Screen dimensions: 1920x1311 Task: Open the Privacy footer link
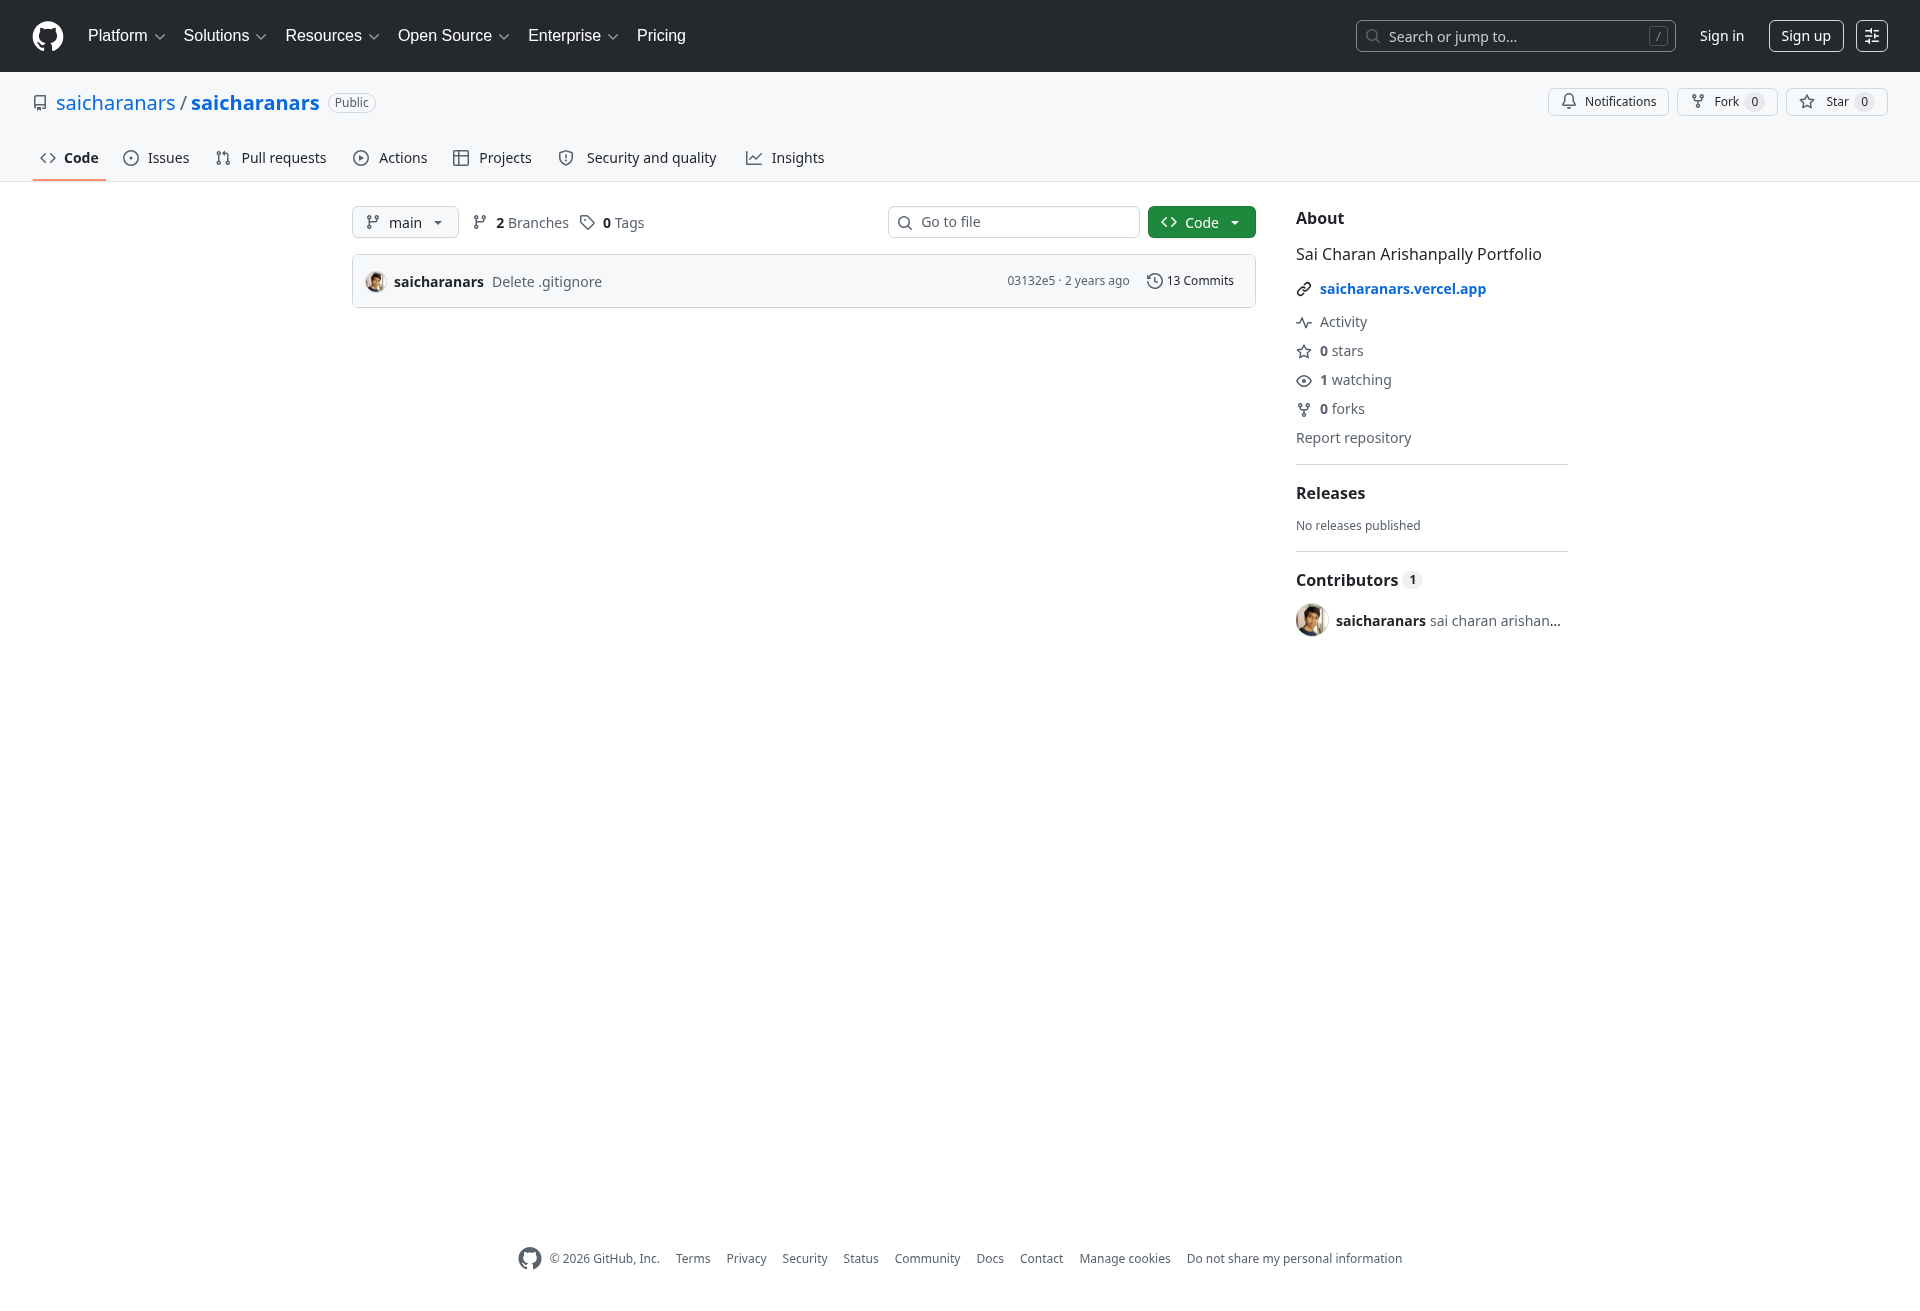coord(746,1259)
